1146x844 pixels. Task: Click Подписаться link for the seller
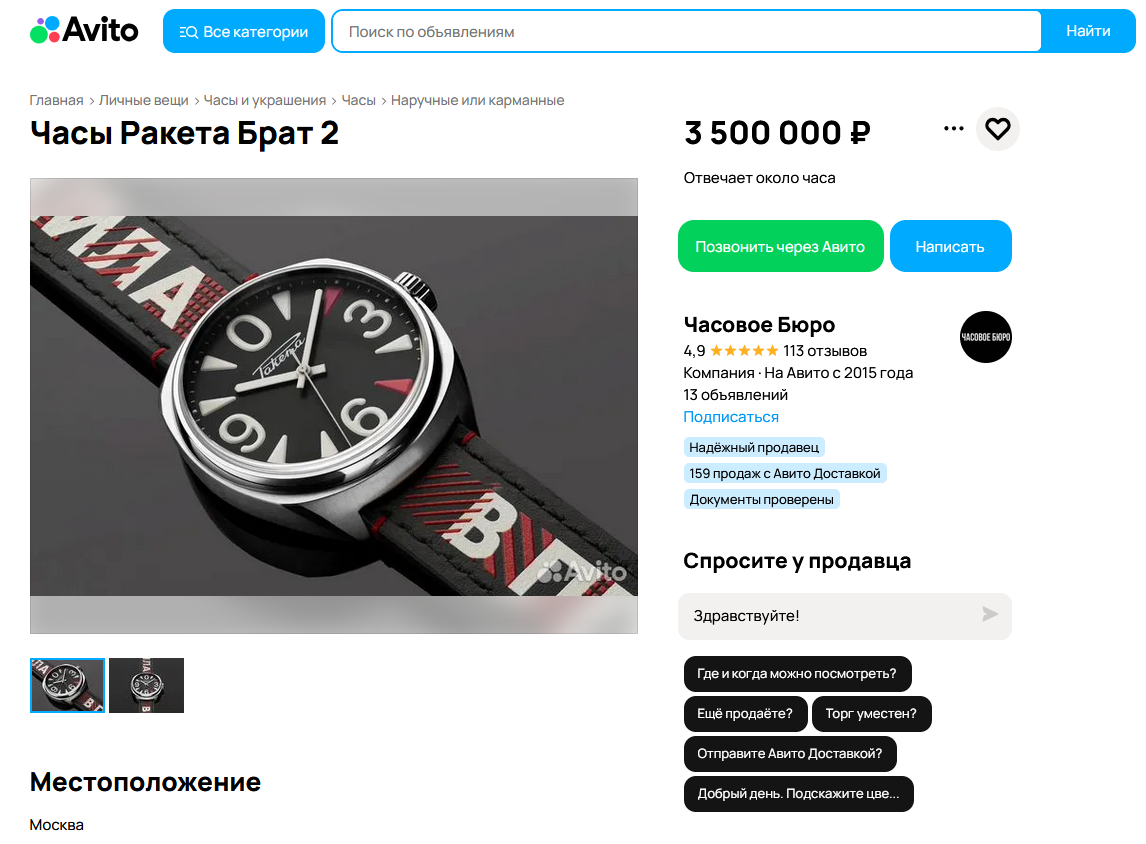(x=731, y=417)
